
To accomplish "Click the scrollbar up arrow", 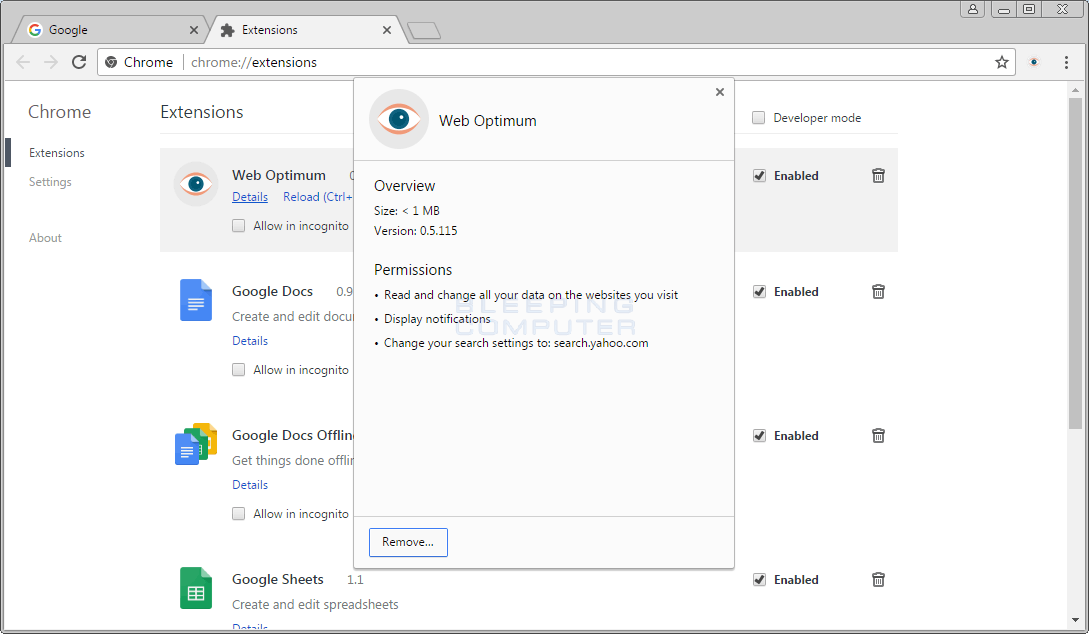I will [1075, 90].
